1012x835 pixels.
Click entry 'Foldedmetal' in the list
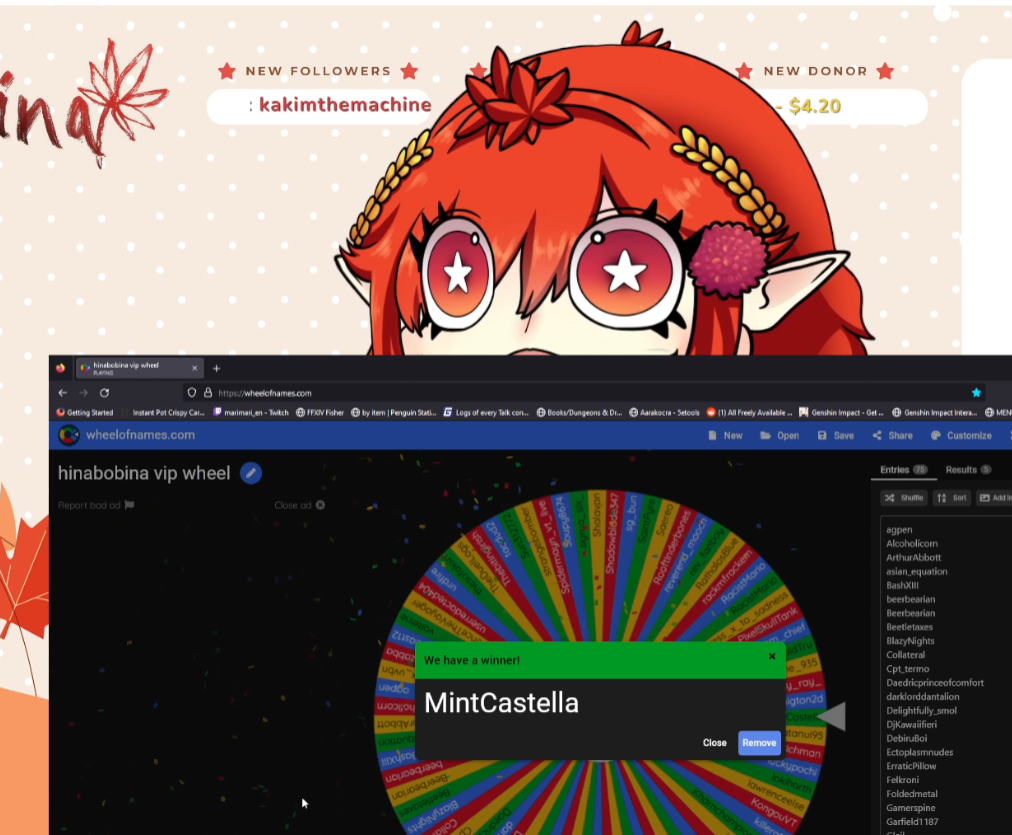tap(911, 794)
